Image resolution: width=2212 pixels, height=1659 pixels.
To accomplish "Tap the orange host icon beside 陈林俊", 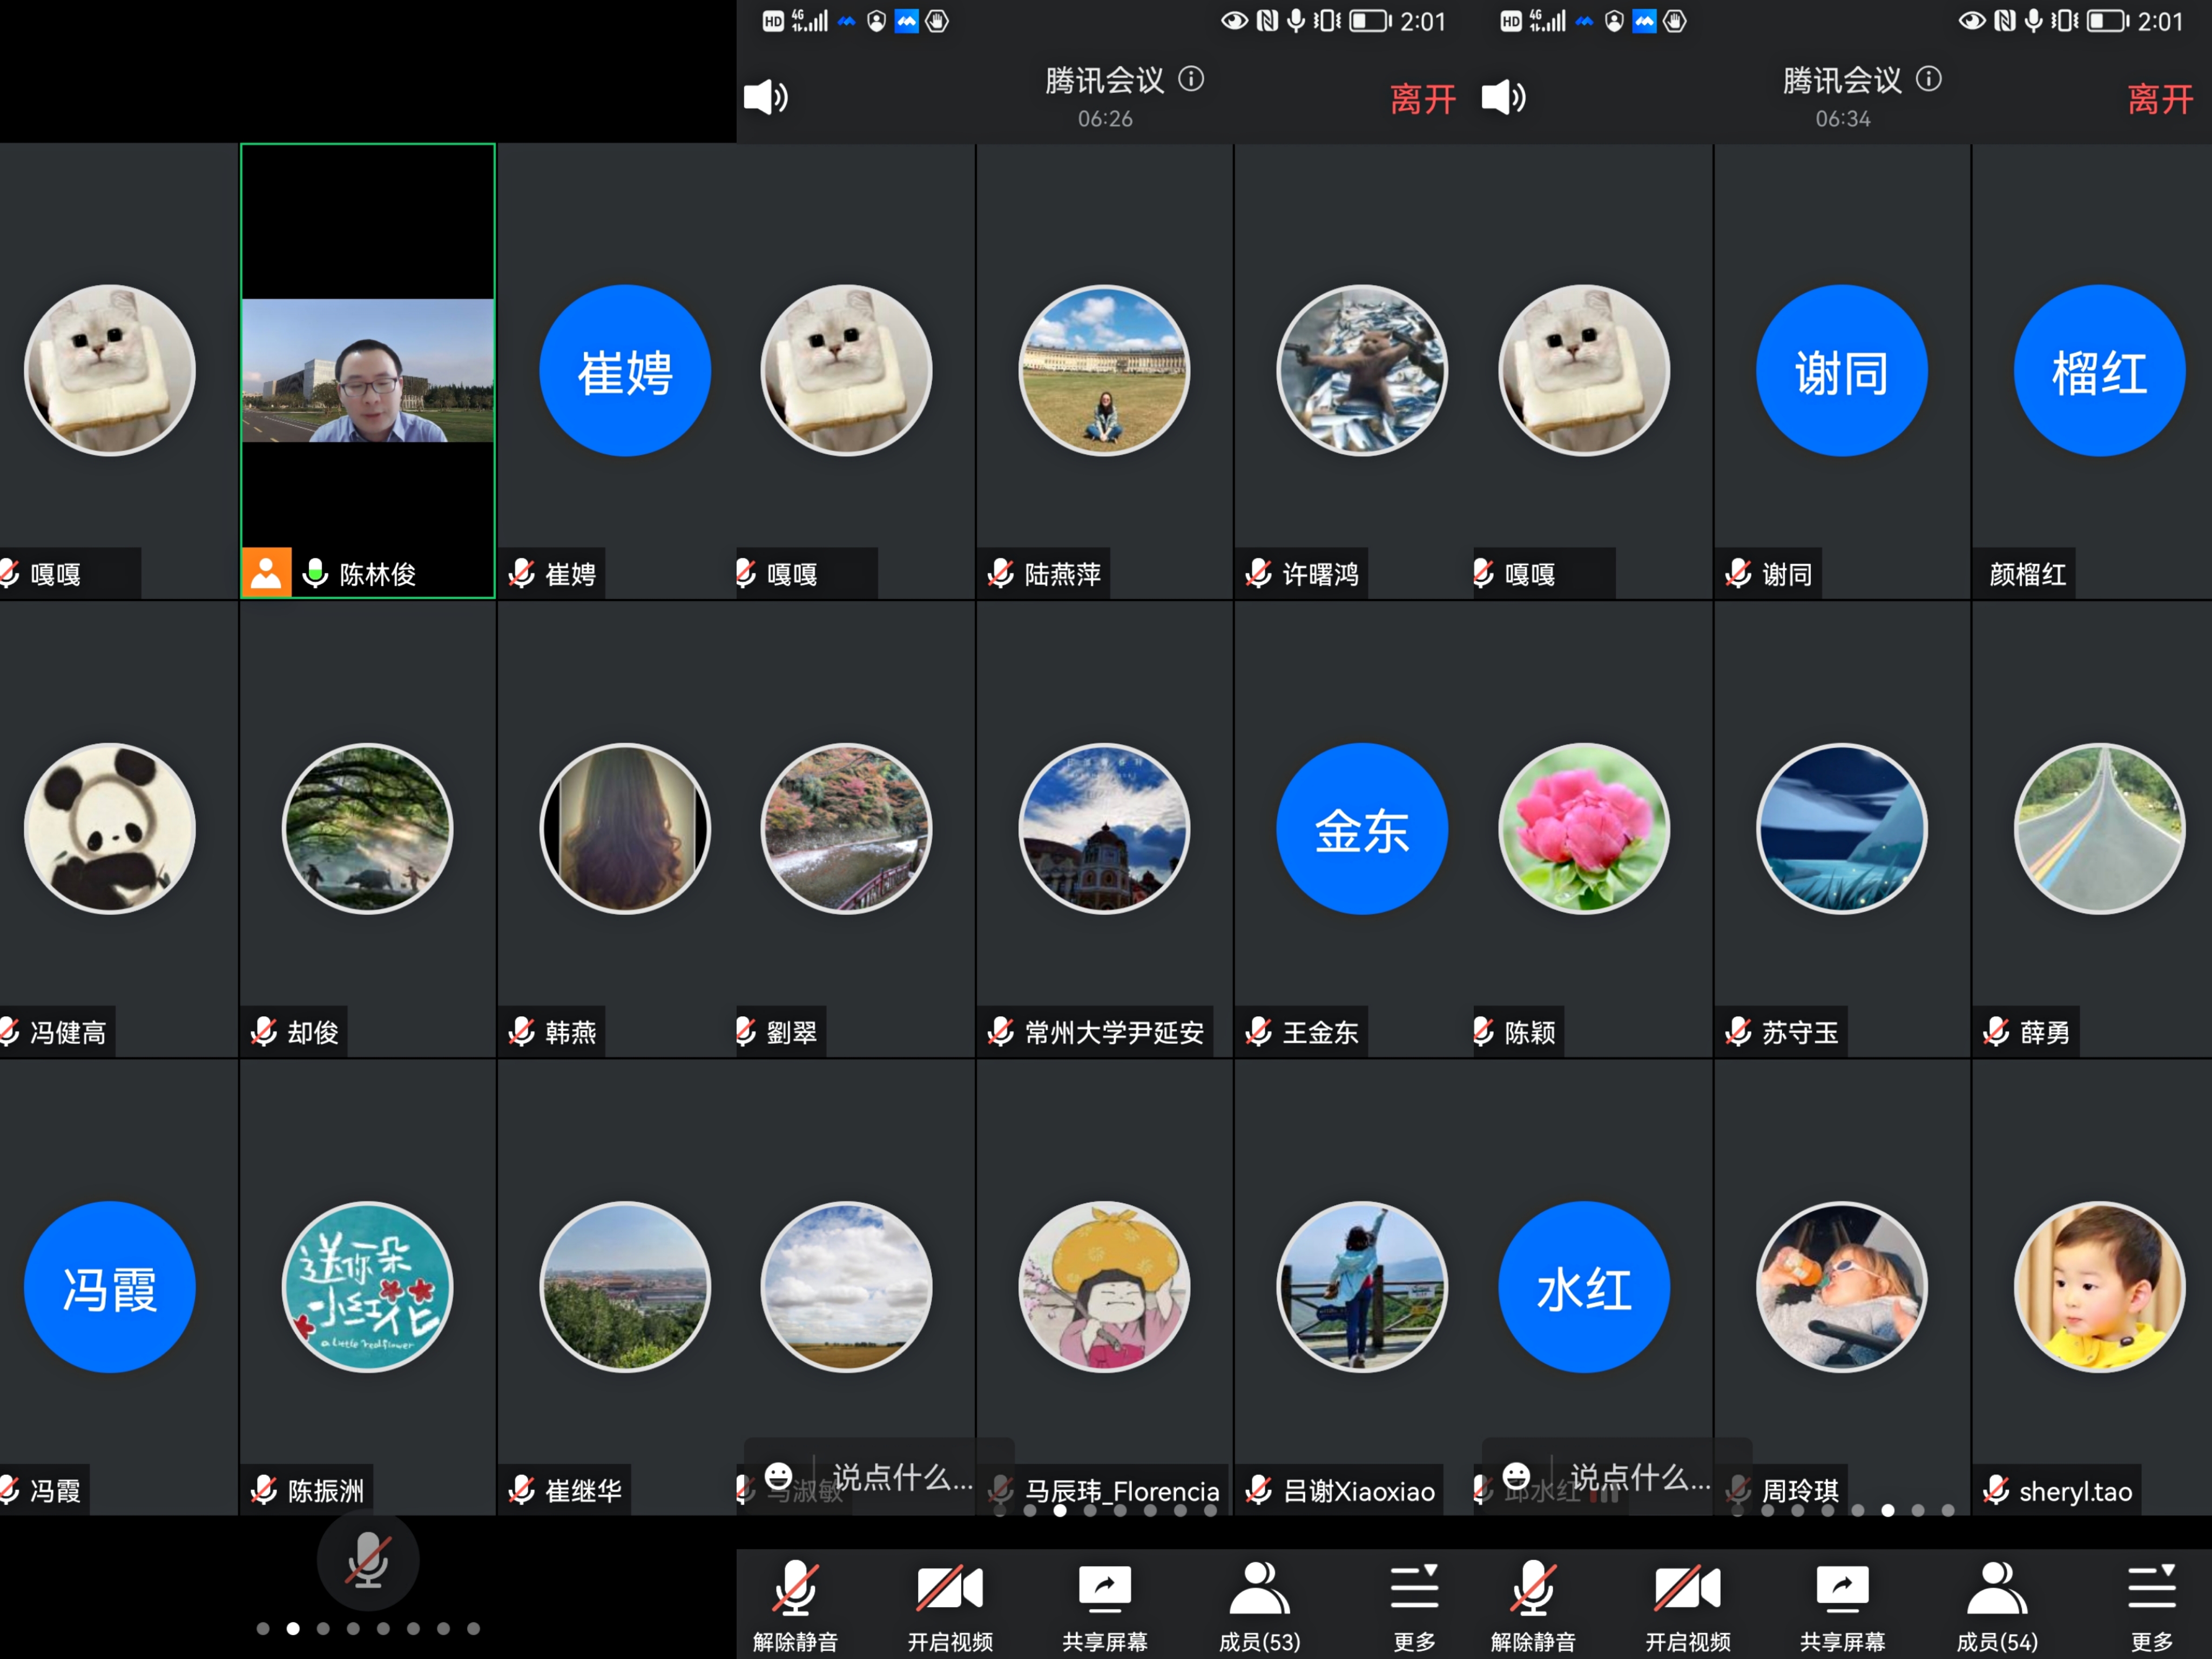I will 267,573.
